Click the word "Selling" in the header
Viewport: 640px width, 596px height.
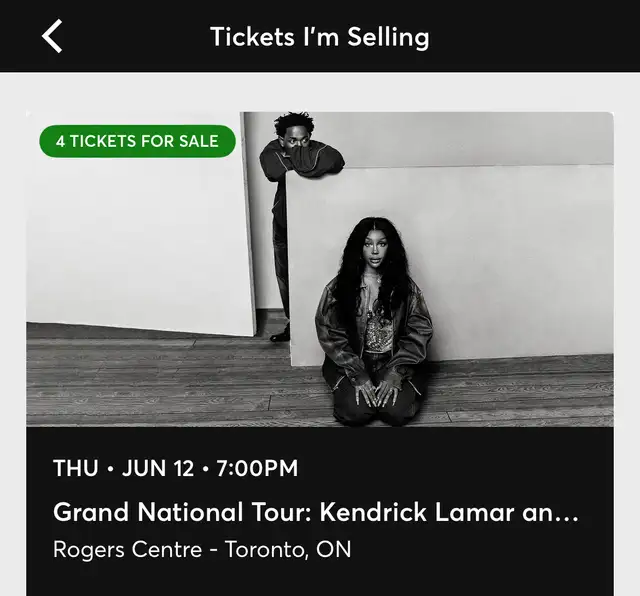[x=388, y=38]
